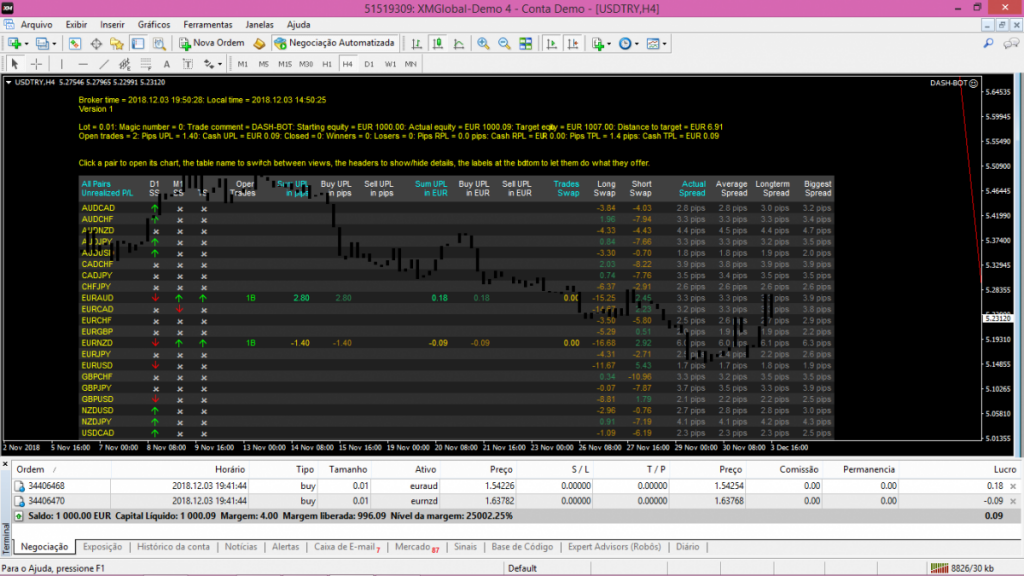Draw a vertical line tool
Screen dimensions: 1024x576
coord(61,64)
